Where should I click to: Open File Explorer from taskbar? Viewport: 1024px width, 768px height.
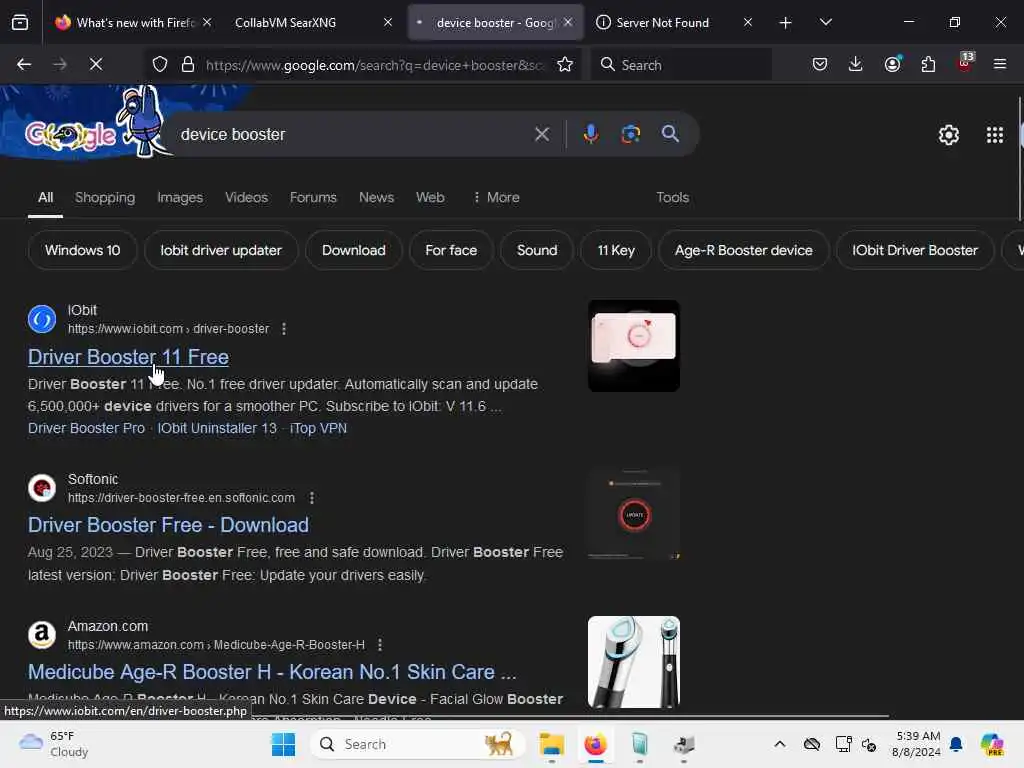(x=551, y=744)
